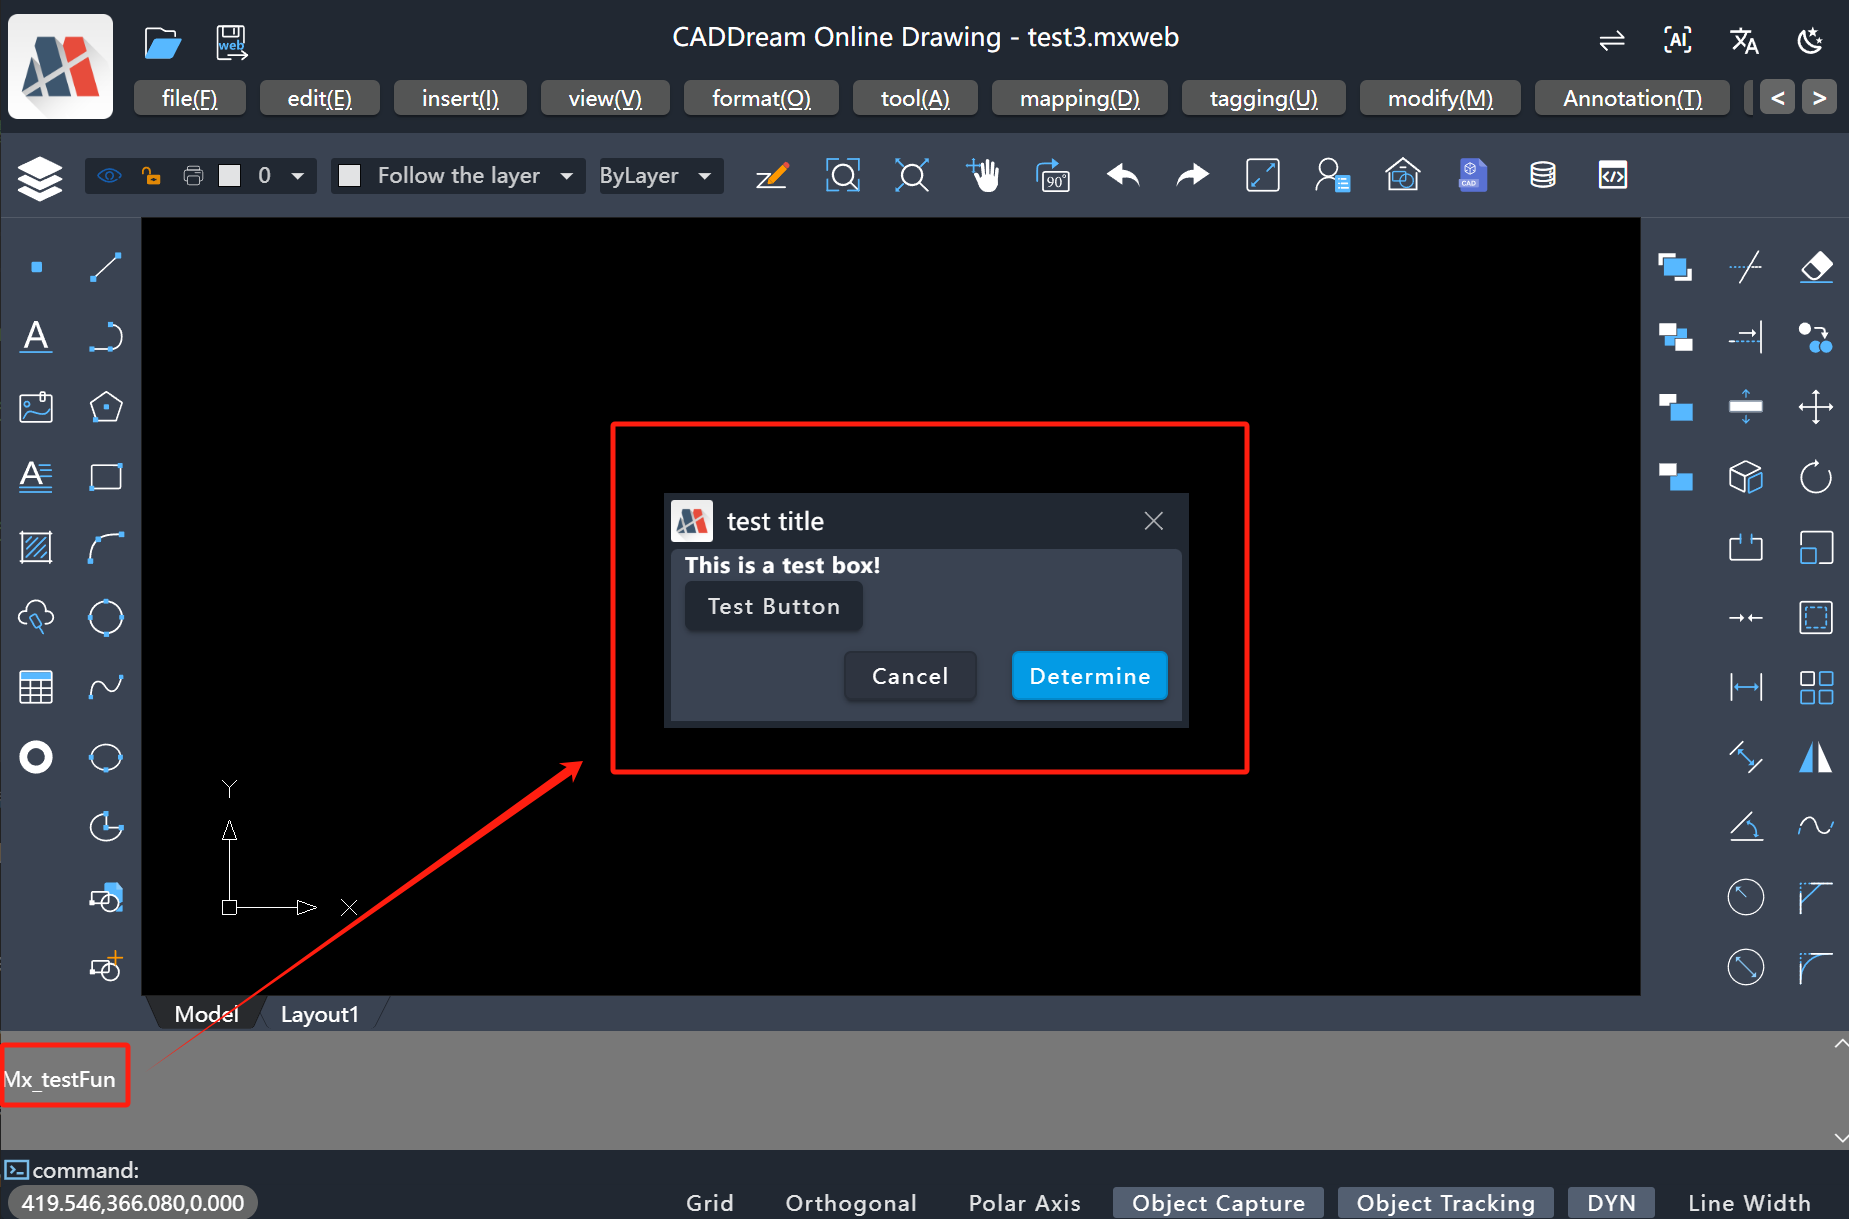Click the Determine button
1849x1219 pixels.
tap(1089, 676)
